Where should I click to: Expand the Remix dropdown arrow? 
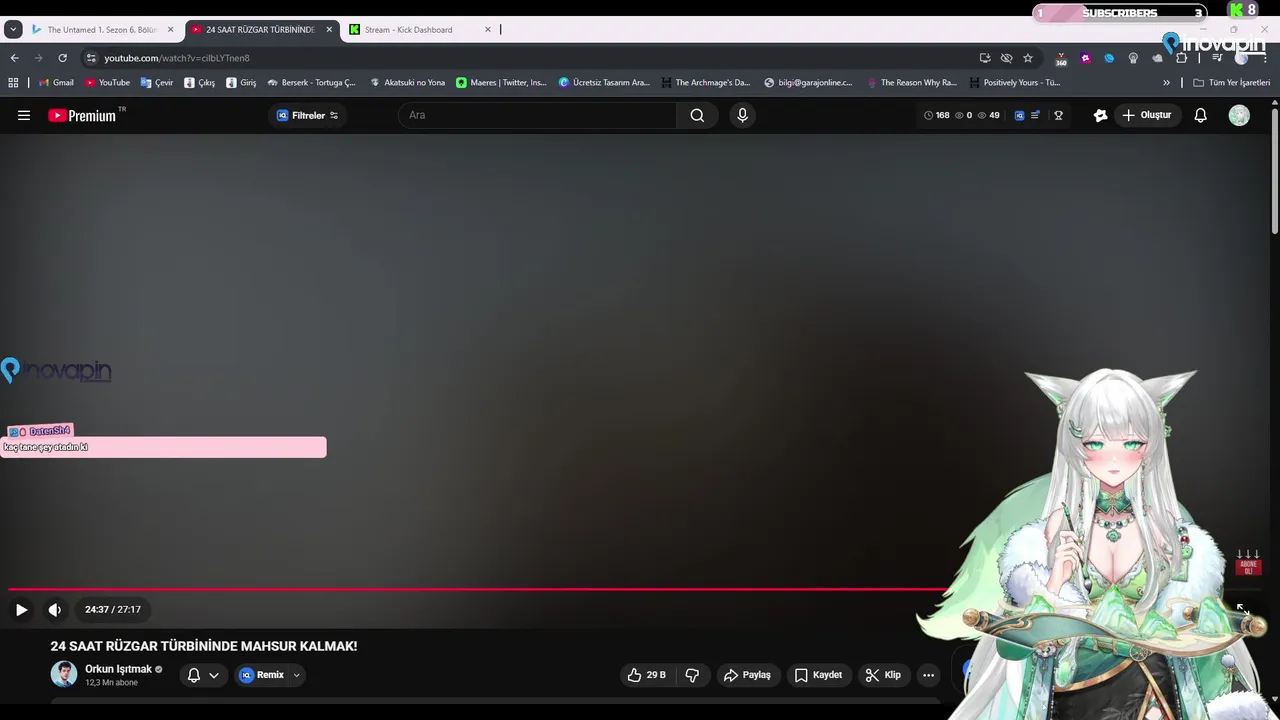pyautogui.click(x=296, y=675)
